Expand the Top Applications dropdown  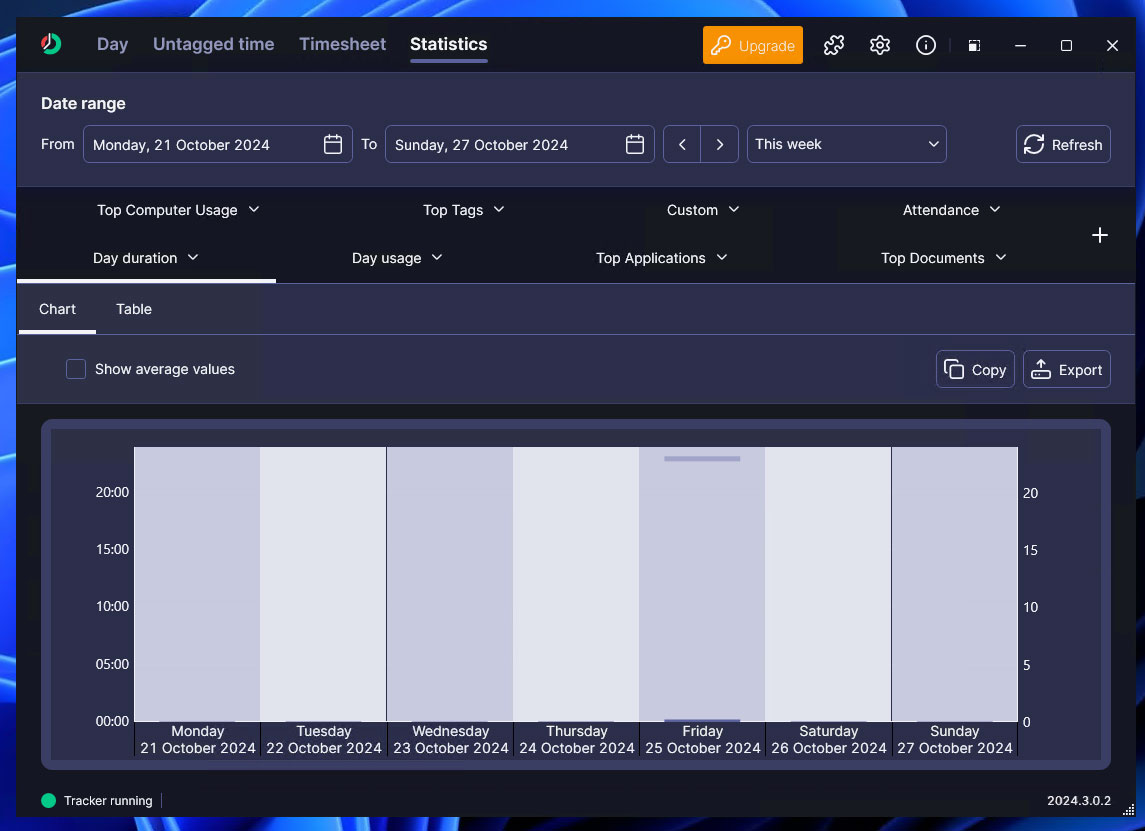(661, 258)
